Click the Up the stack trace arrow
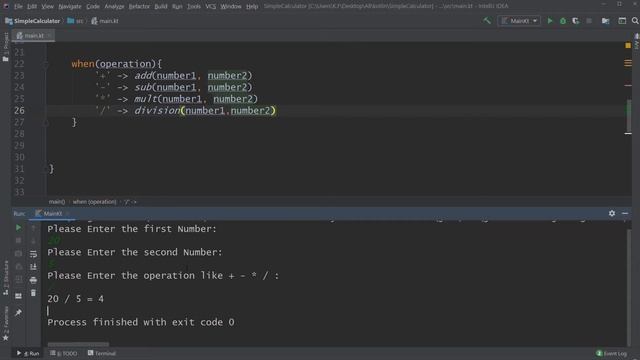The image size is (640, 360). pos(33,227)
